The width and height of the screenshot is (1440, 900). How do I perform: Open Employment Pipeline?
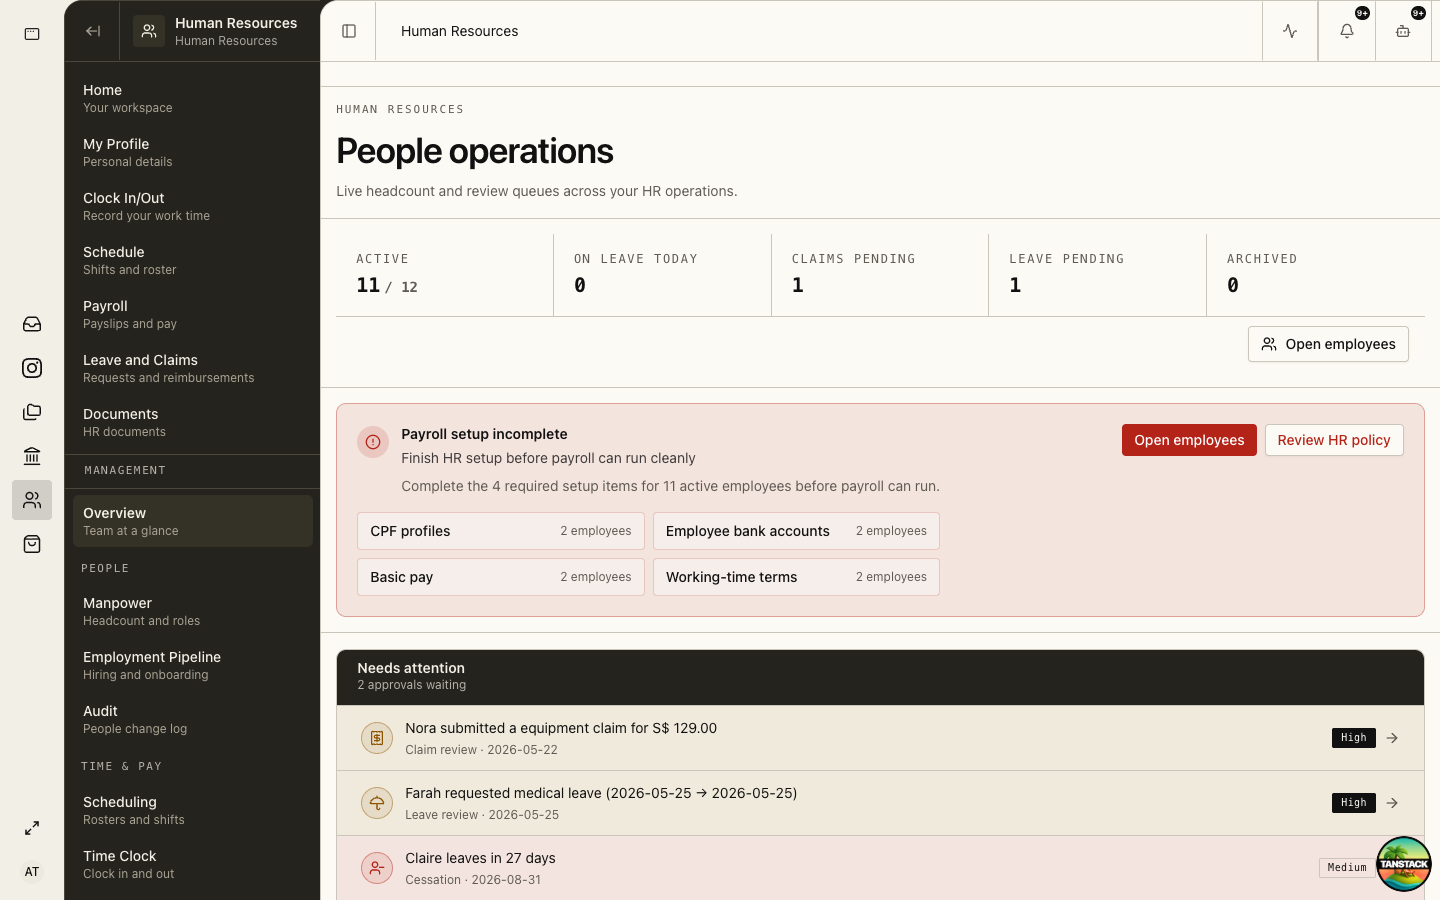[192, 665]
